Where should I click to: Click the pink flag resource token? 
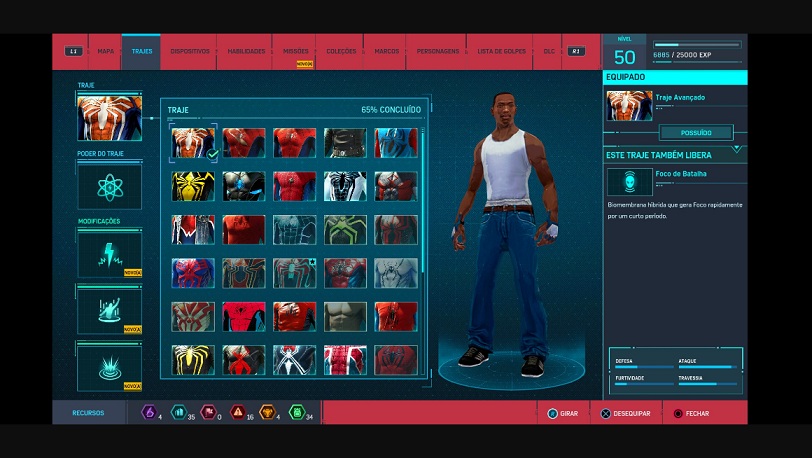pyautogui.click(x=208, y=412)
